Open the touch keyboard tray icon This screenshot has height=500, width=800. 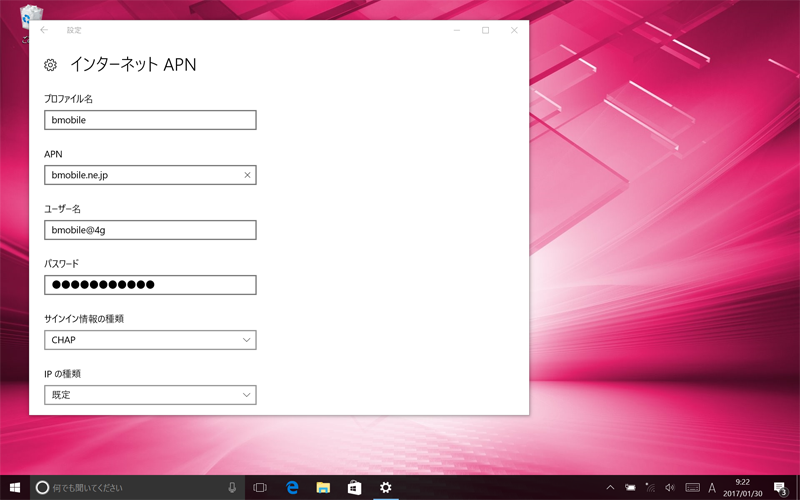click(x=692, y=488)
